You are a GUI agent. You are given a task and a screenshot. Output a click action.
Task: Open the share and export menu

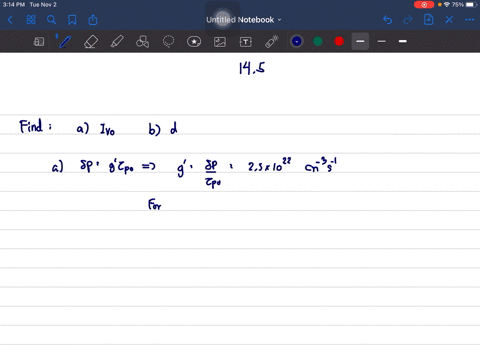tap(93, 20)
